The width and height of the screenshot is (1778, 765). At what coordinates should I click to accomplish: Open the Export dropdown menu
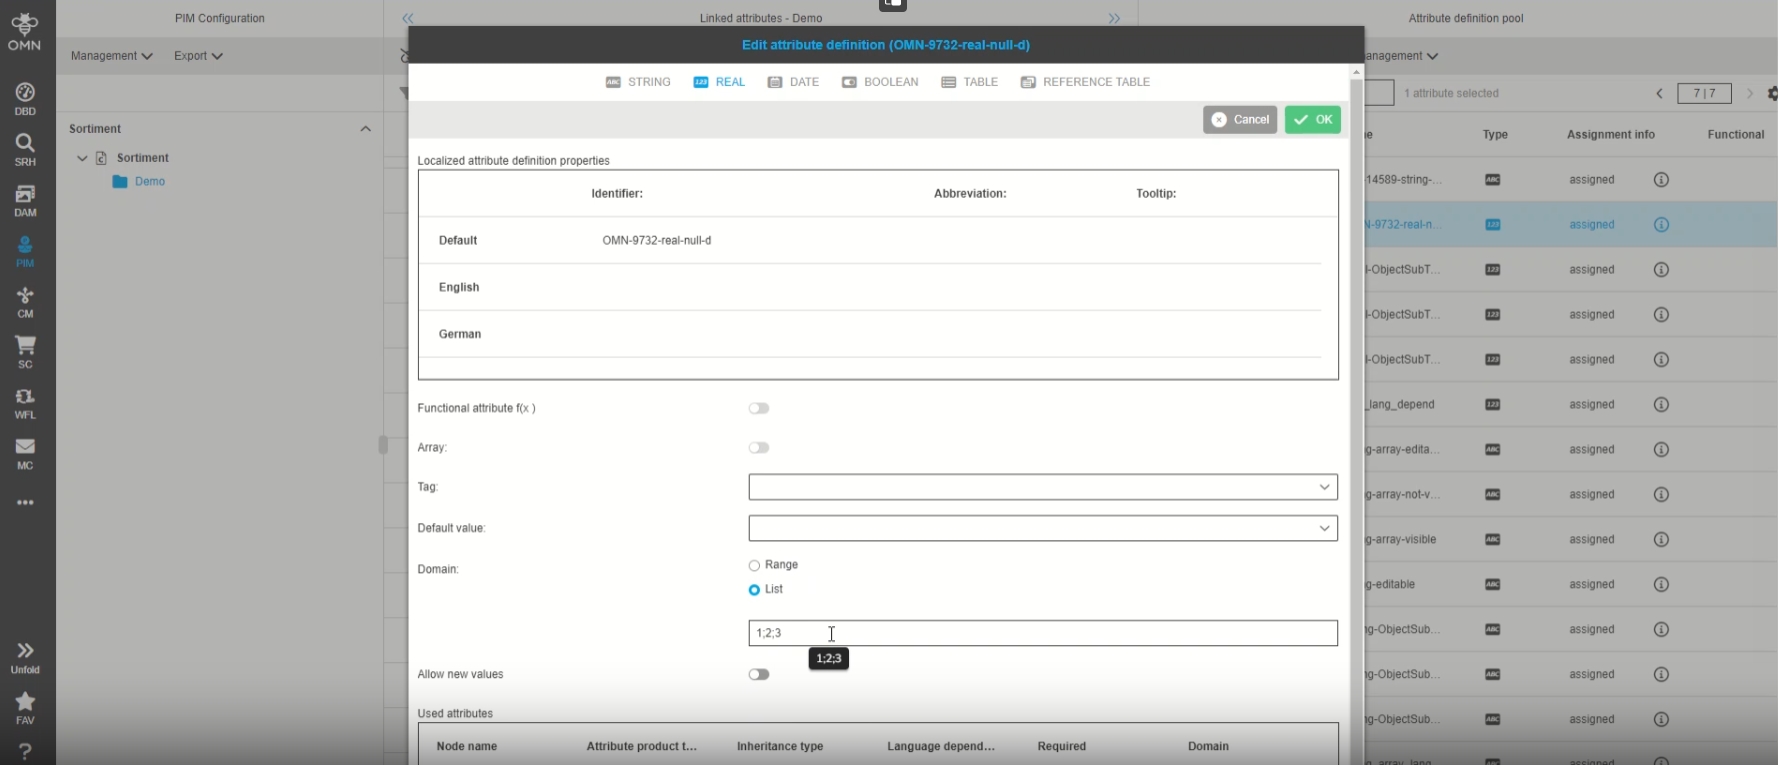point(197,56)
